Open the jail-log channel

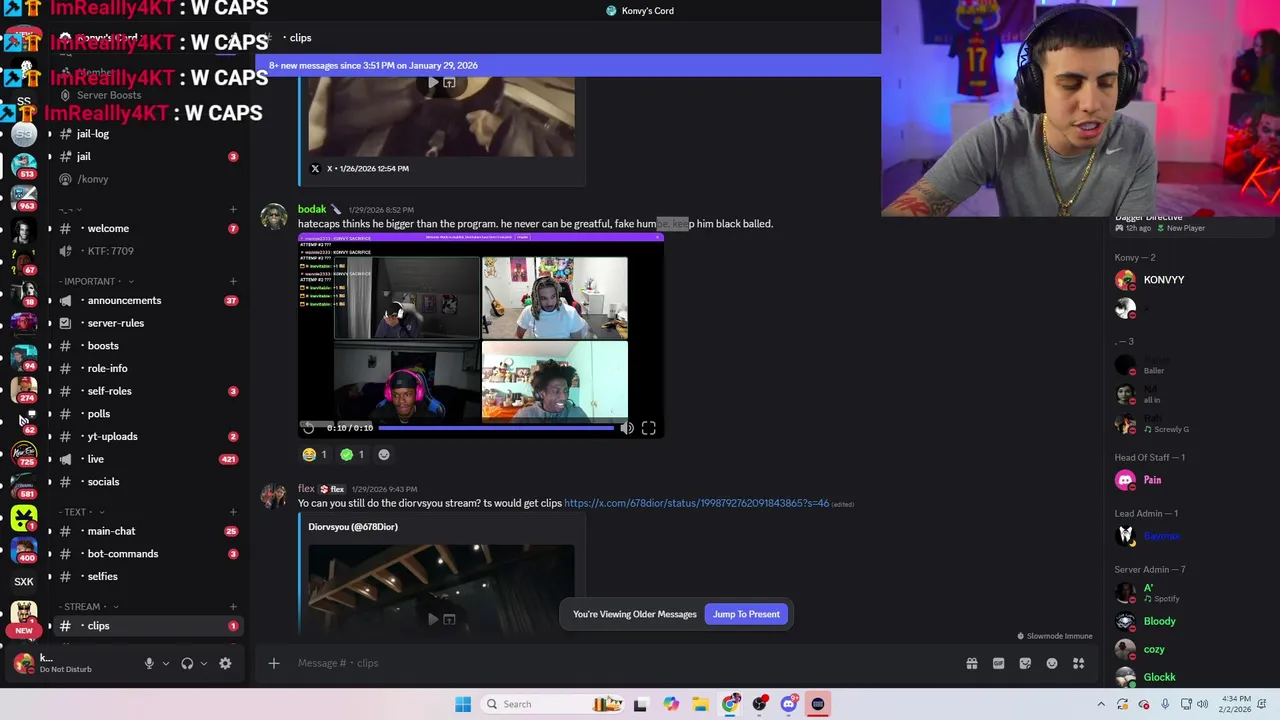pos(146,134)
